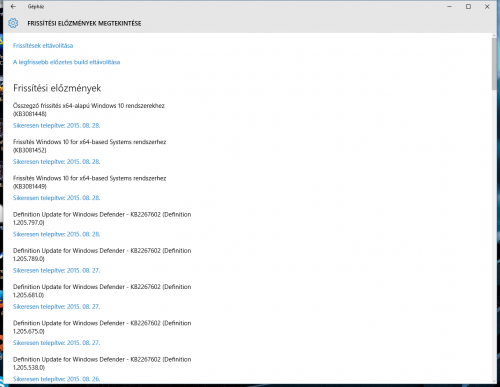Open status link under Definition 1.205.789.0

[56, 270]
